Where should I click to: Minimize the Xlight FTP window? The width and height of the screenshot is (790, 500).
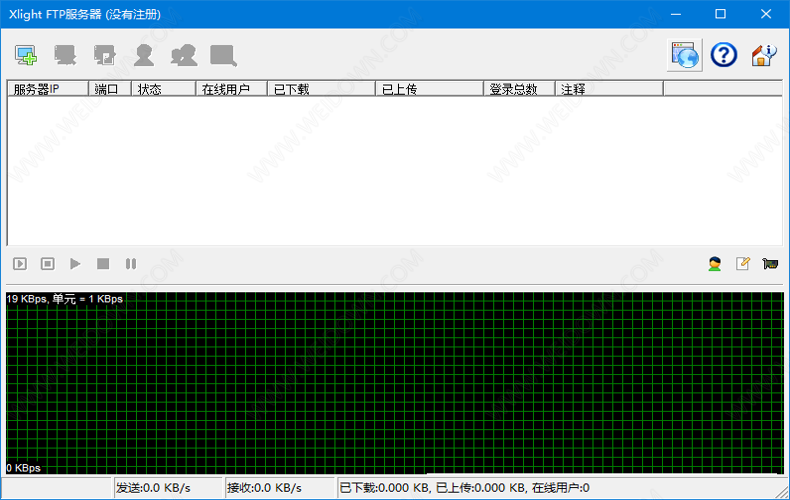[676, 14]
